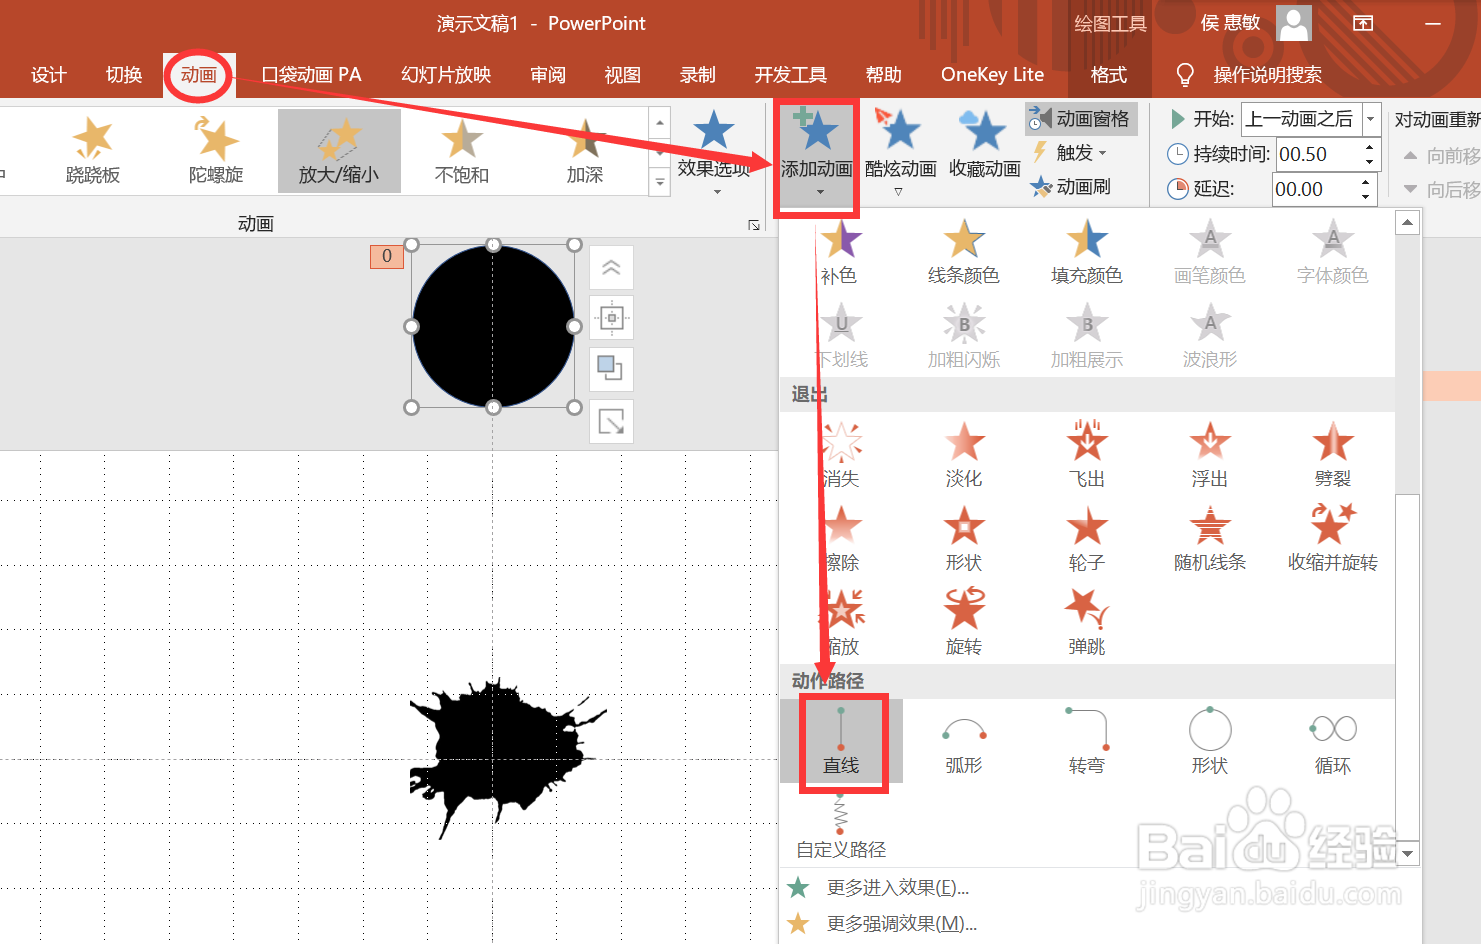Switch to the 视图 view tab
The height and width of the screenshot is (944, 1481).
point(623,75)
